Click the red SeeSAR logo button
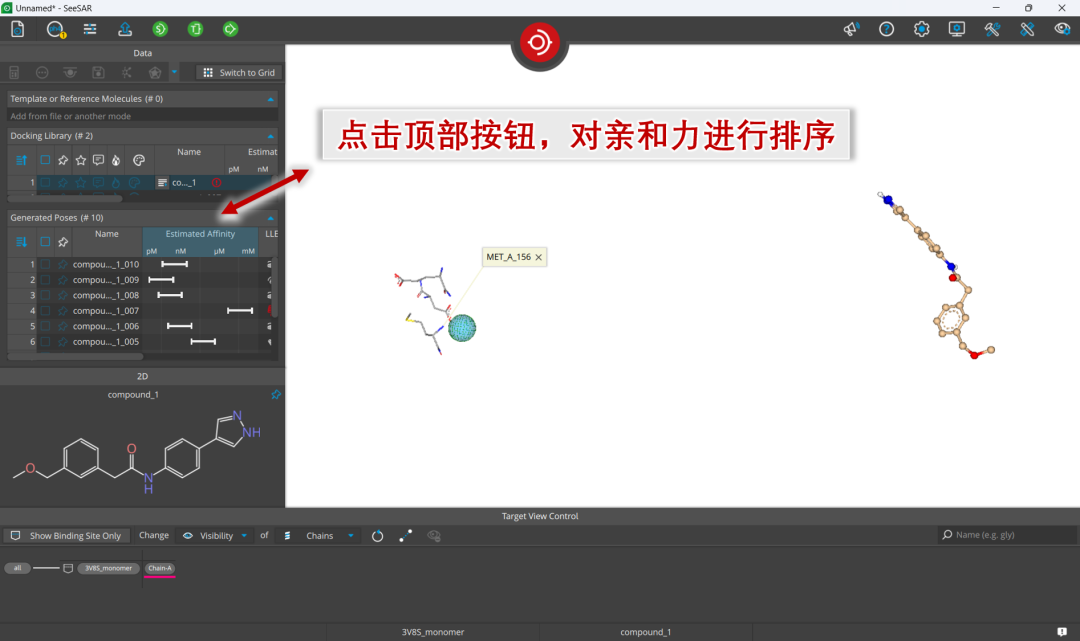The width and height of the screenshot is (1080, 641). [x=539, y=43]
